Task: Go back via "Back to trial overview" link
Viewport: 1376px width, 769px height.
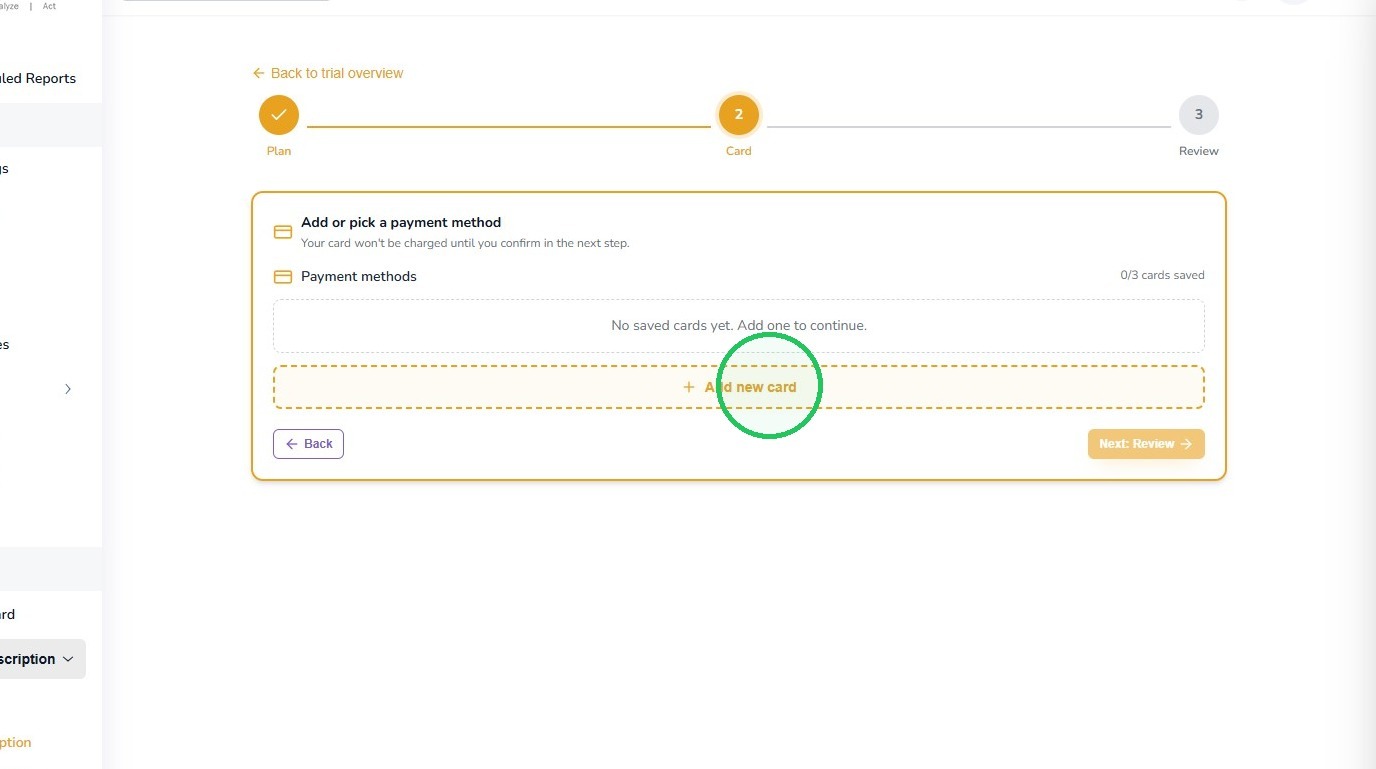Action: pyautogui.click(x=328, y=73)
